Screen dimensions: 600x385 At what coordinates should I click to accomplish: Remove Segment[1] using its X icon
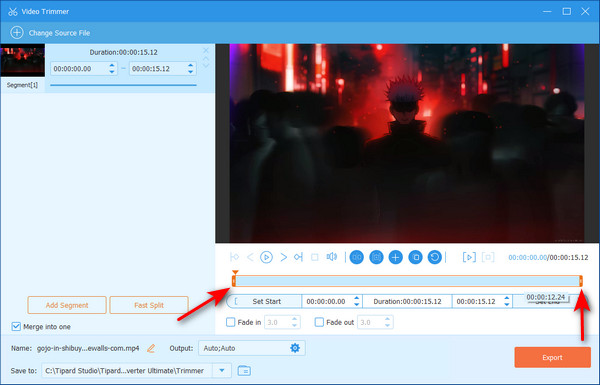[x=206, y=51]
